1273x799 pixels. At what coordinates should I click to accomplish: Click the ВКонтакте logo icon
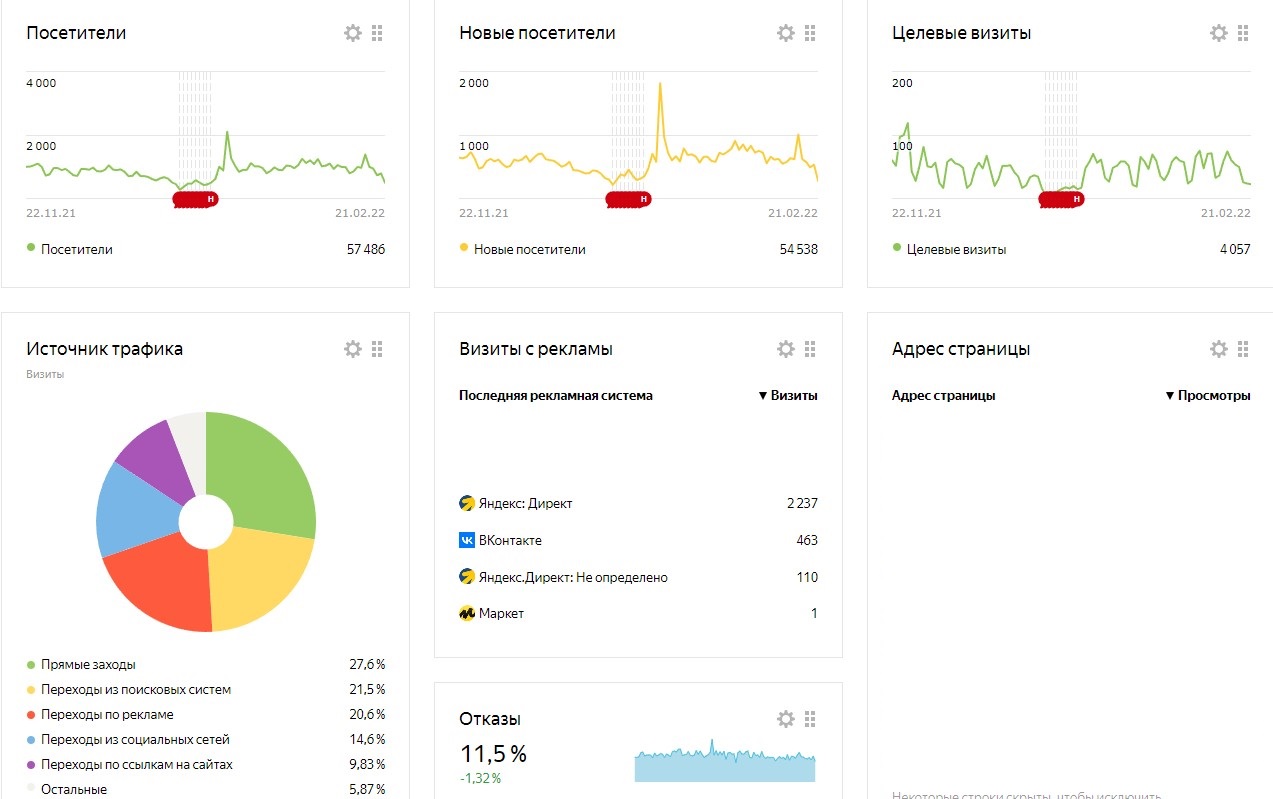point(467,540)
